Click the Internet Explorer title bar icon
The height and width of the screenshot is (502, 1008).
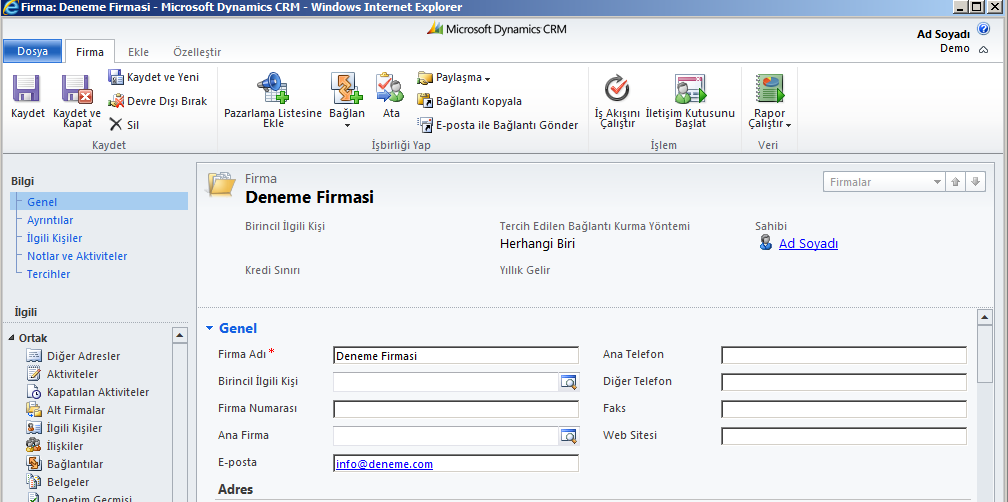coord(10,8)
